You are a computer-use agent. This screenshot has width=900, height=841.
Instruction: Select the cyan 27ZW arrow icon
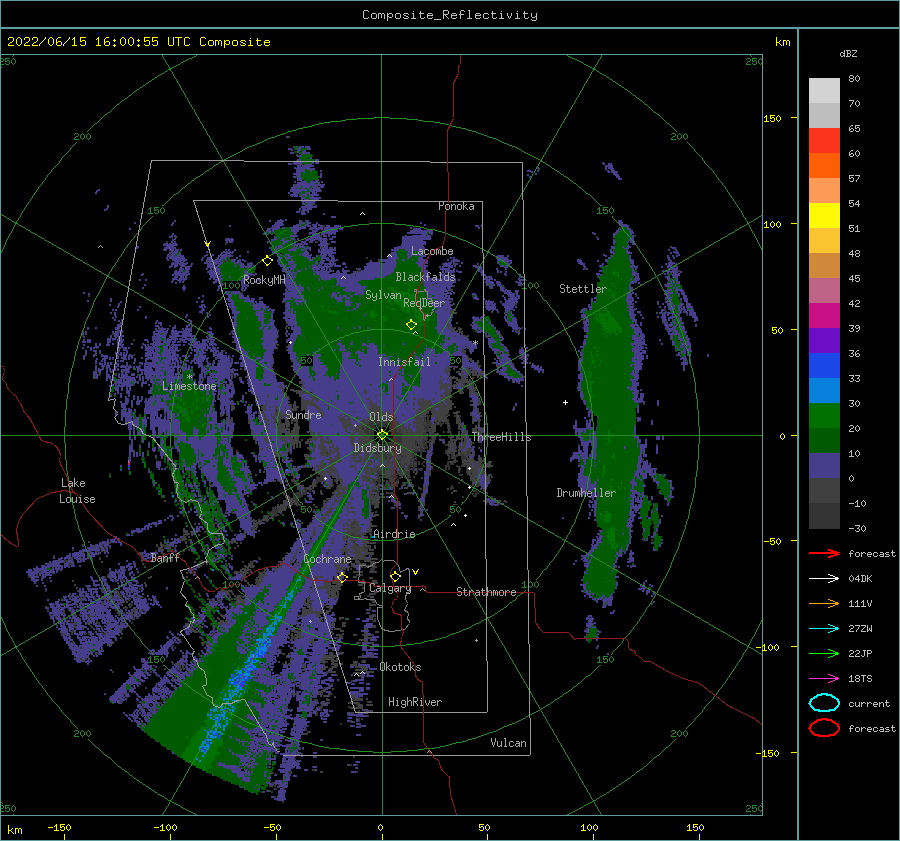click(x=824, y=629)
